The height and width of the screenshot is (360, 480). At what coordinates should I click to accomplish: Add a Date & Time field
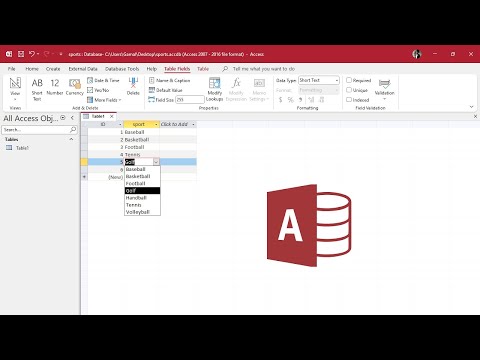tap(103, 80)
